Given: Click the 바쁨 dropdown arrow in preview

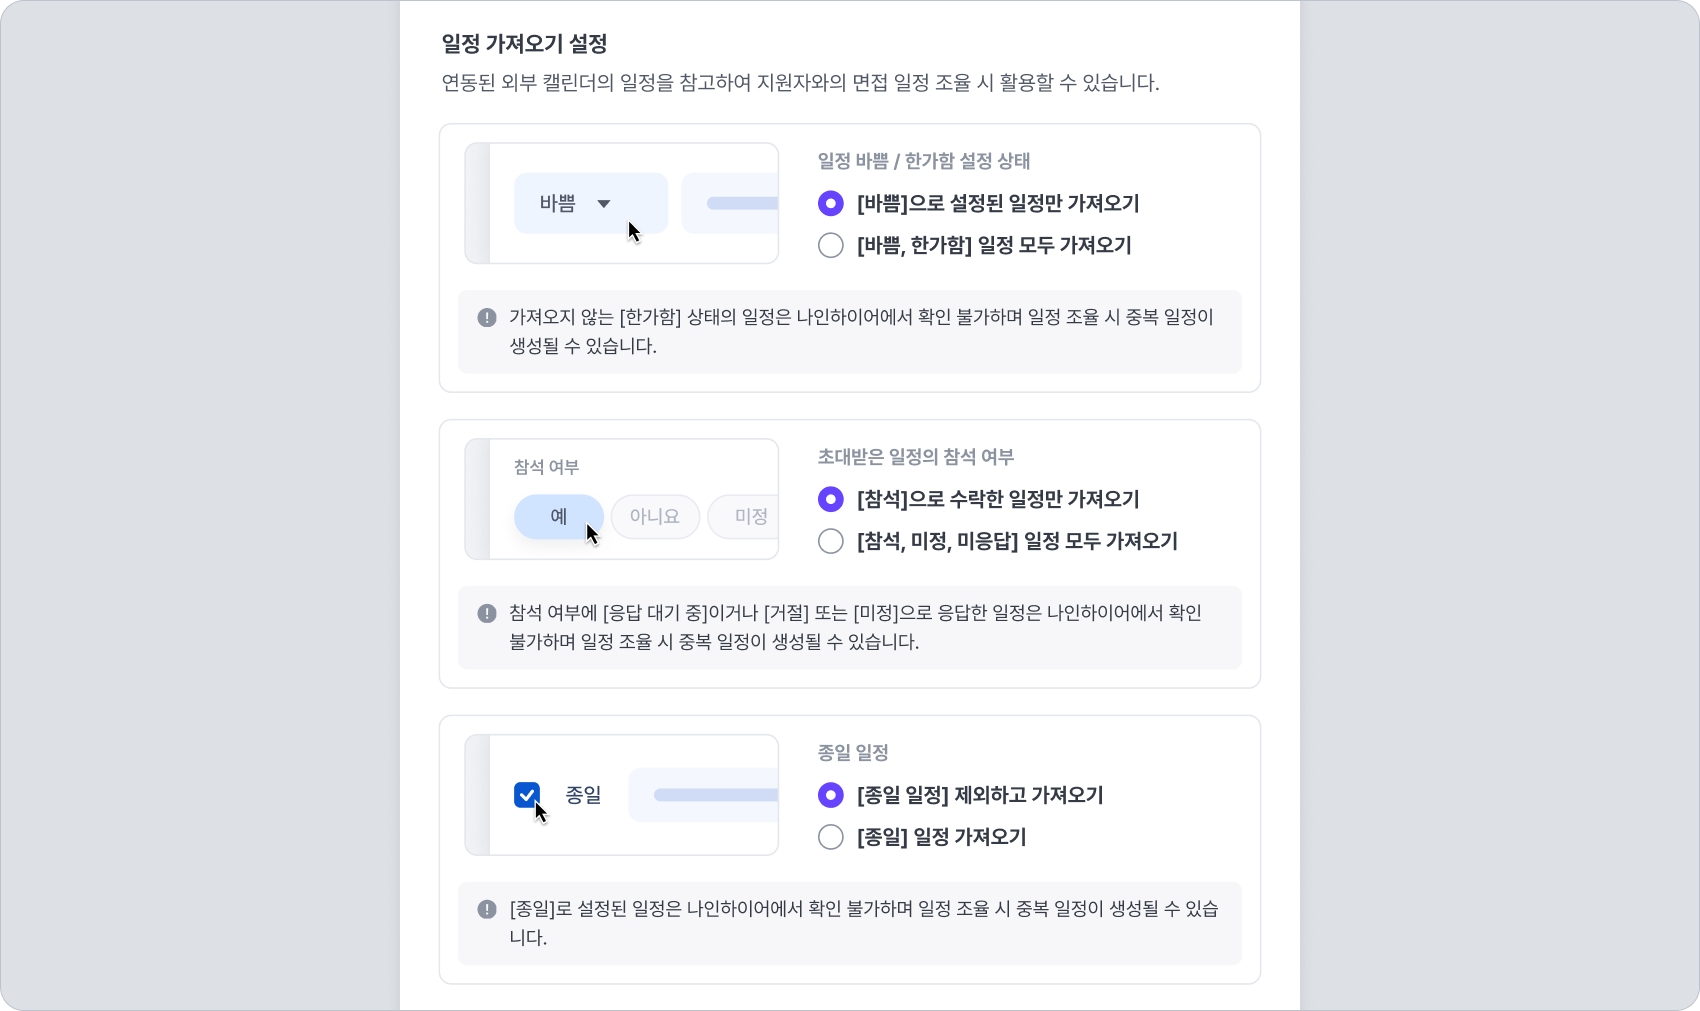Looking at the screenshot, I should click(x=604, y=204).
